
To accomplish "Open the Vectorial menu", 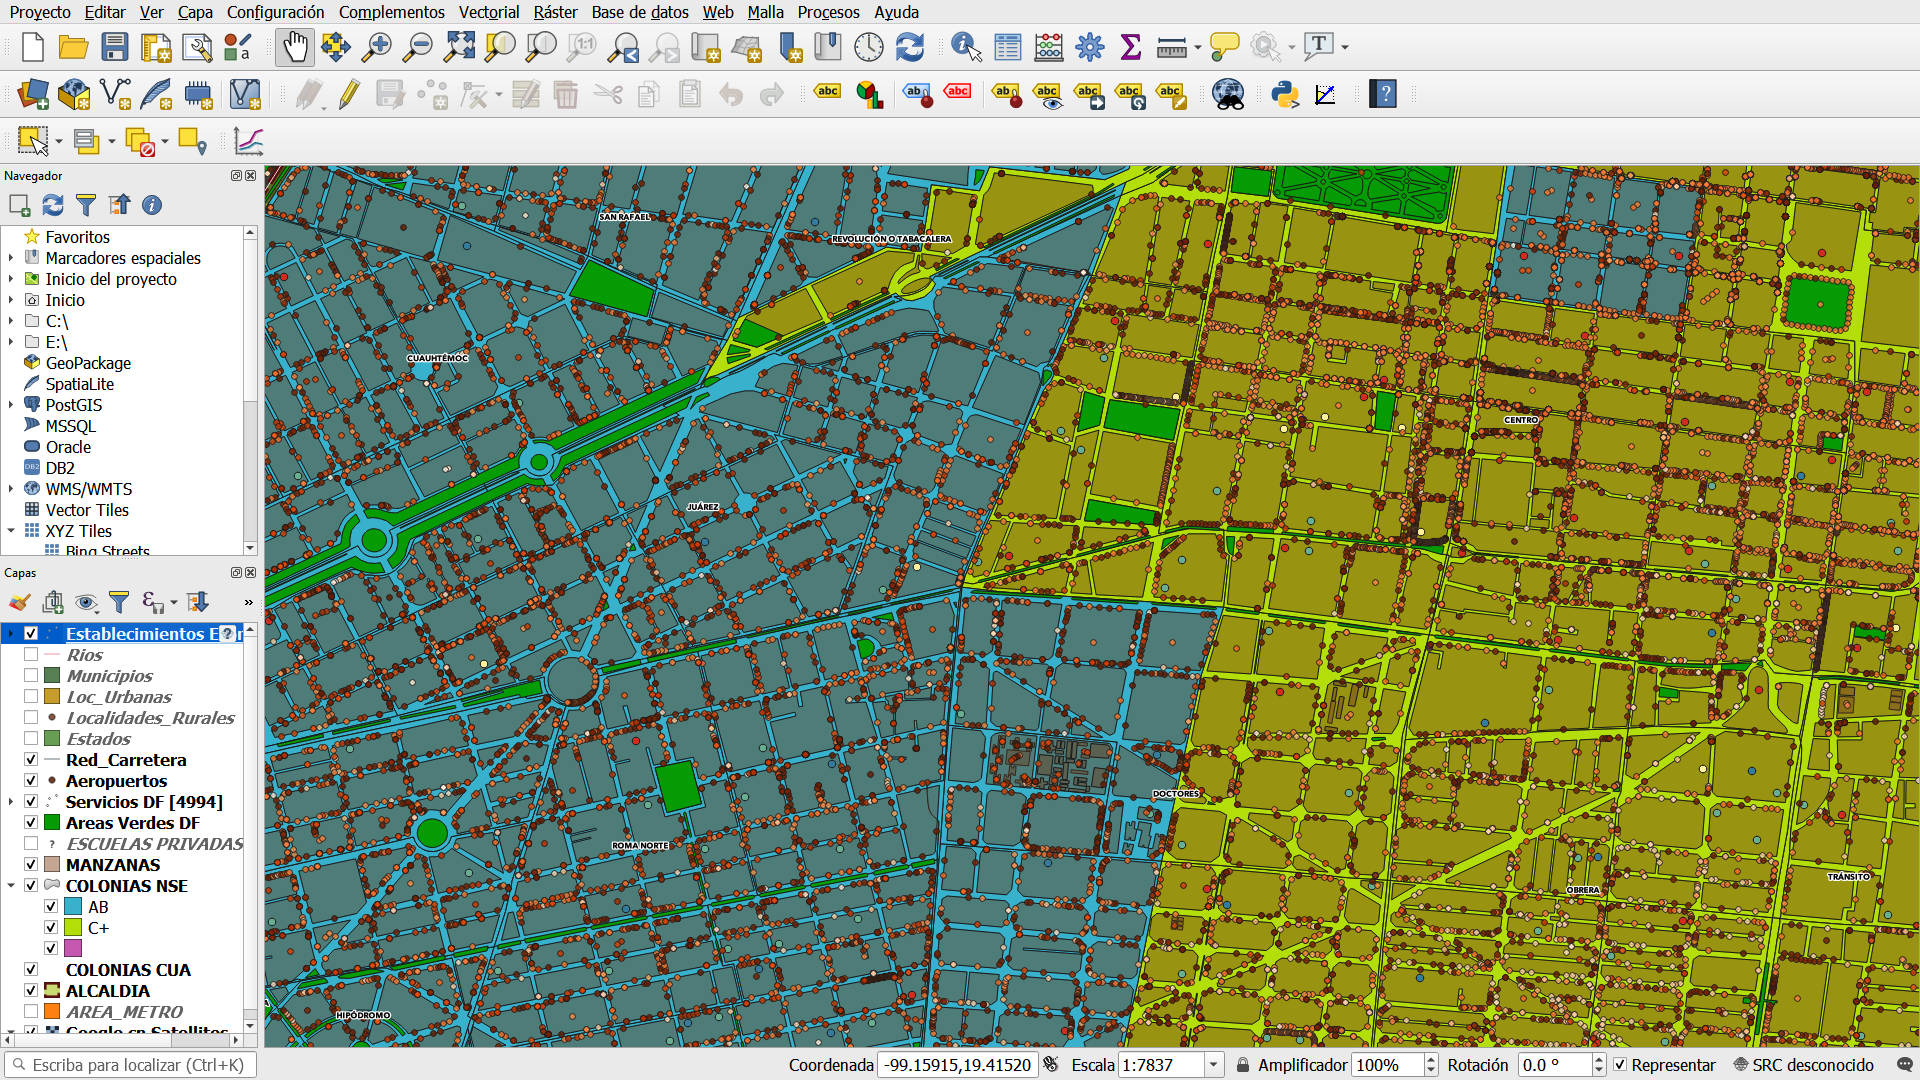I will tap(488, 12).
